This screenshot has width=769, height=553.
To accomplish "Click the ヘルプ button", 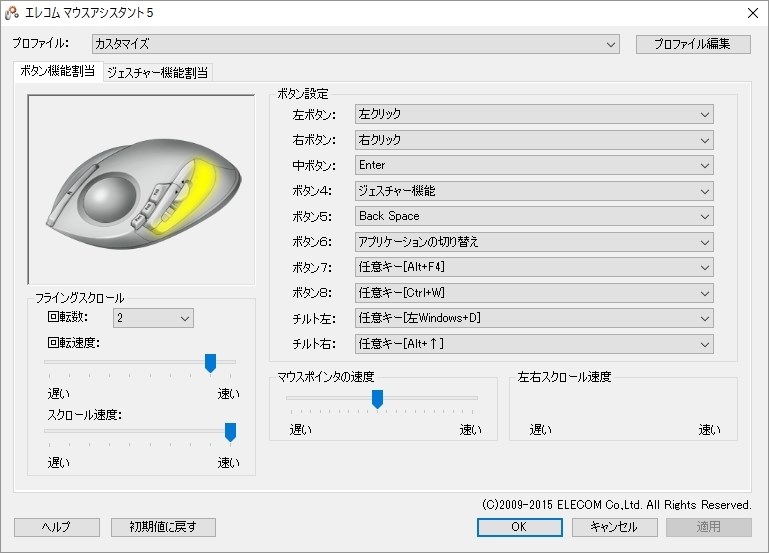I will click(57, 527).
